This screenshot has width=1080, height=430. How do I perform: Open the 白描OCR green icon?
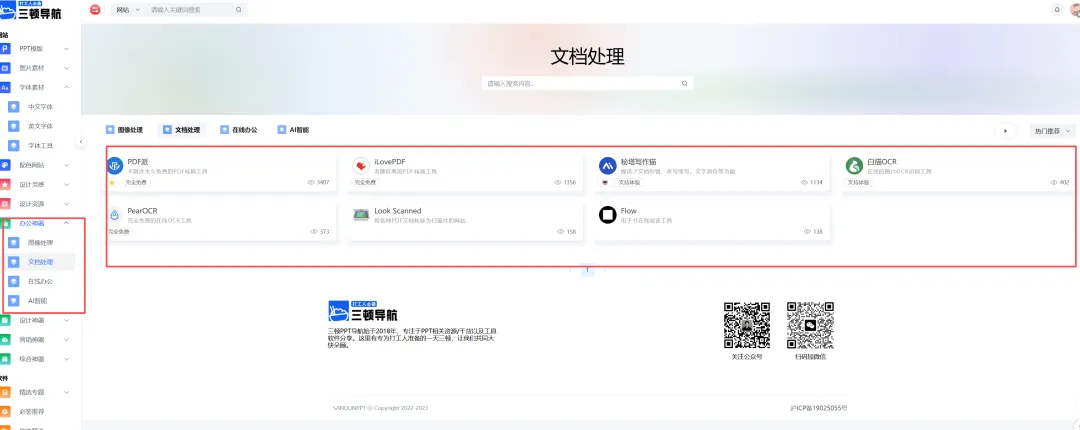tap(854, 165)
